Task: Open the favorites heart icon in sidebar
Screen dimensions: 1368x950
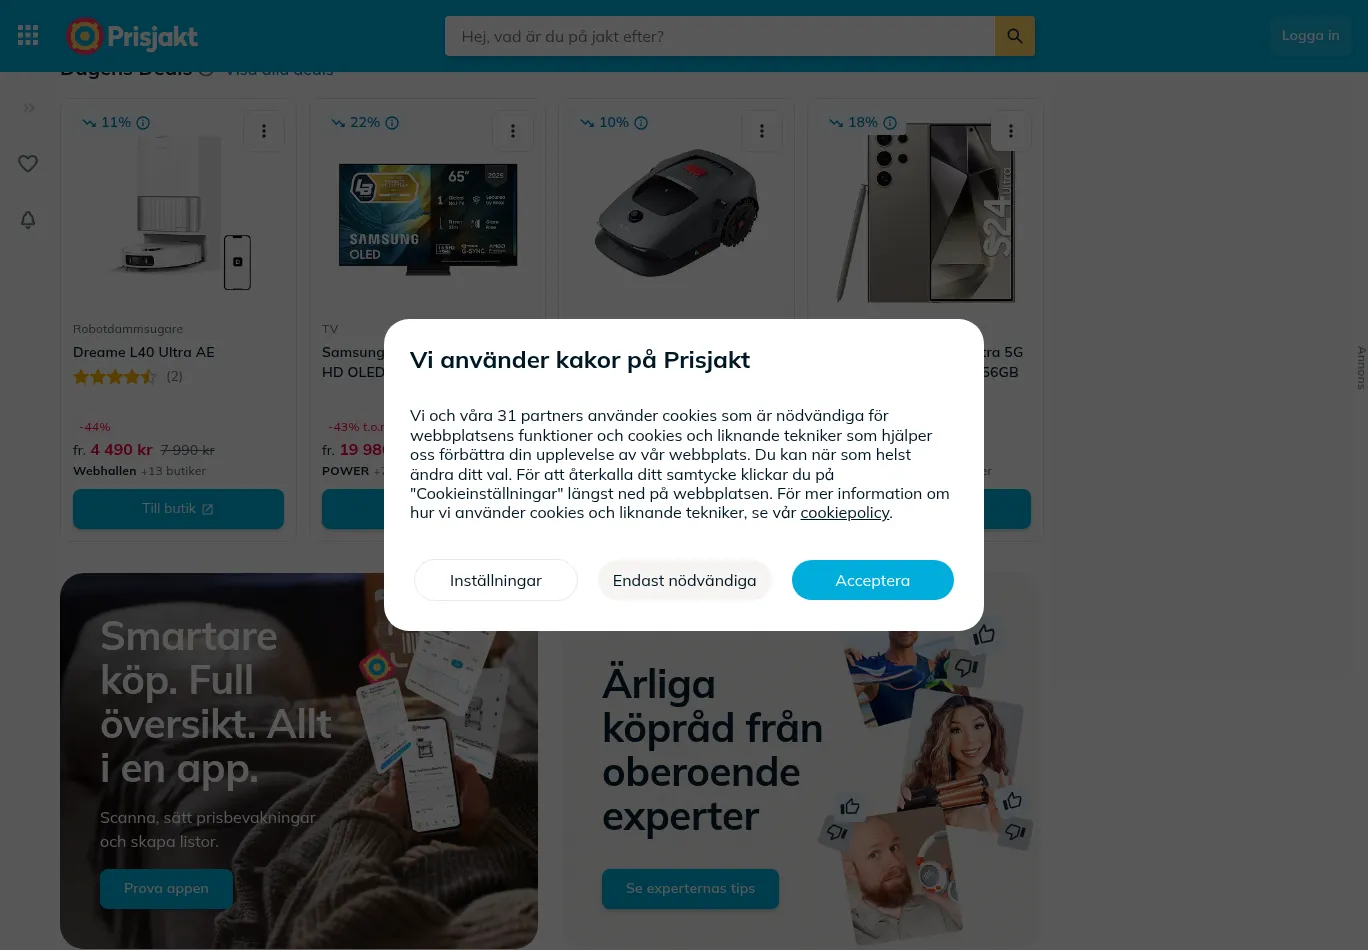Action: (x=28, y=163)
